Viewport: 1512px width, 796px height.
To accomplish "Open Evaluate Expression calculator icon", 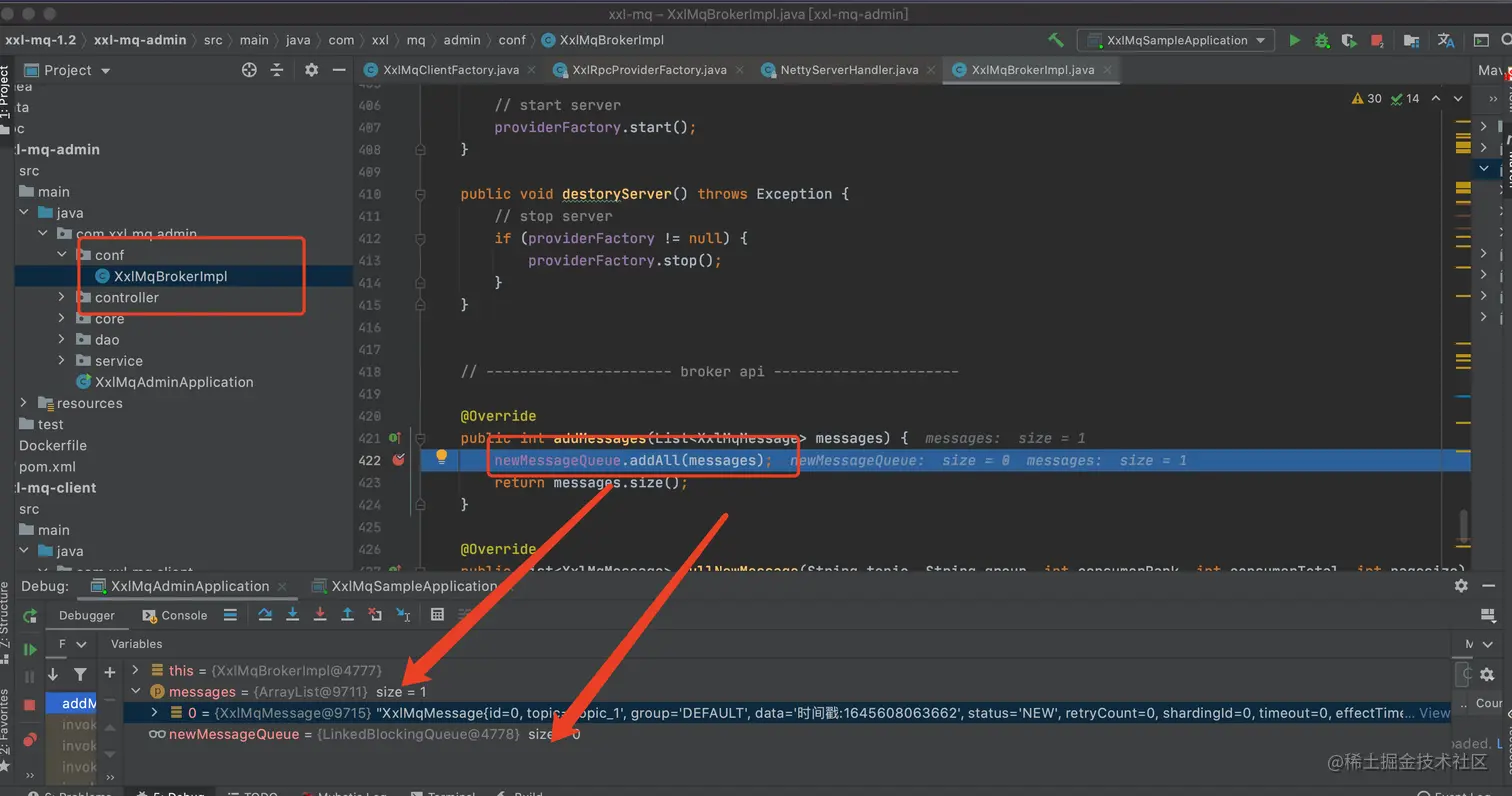I will click(437, 614).
